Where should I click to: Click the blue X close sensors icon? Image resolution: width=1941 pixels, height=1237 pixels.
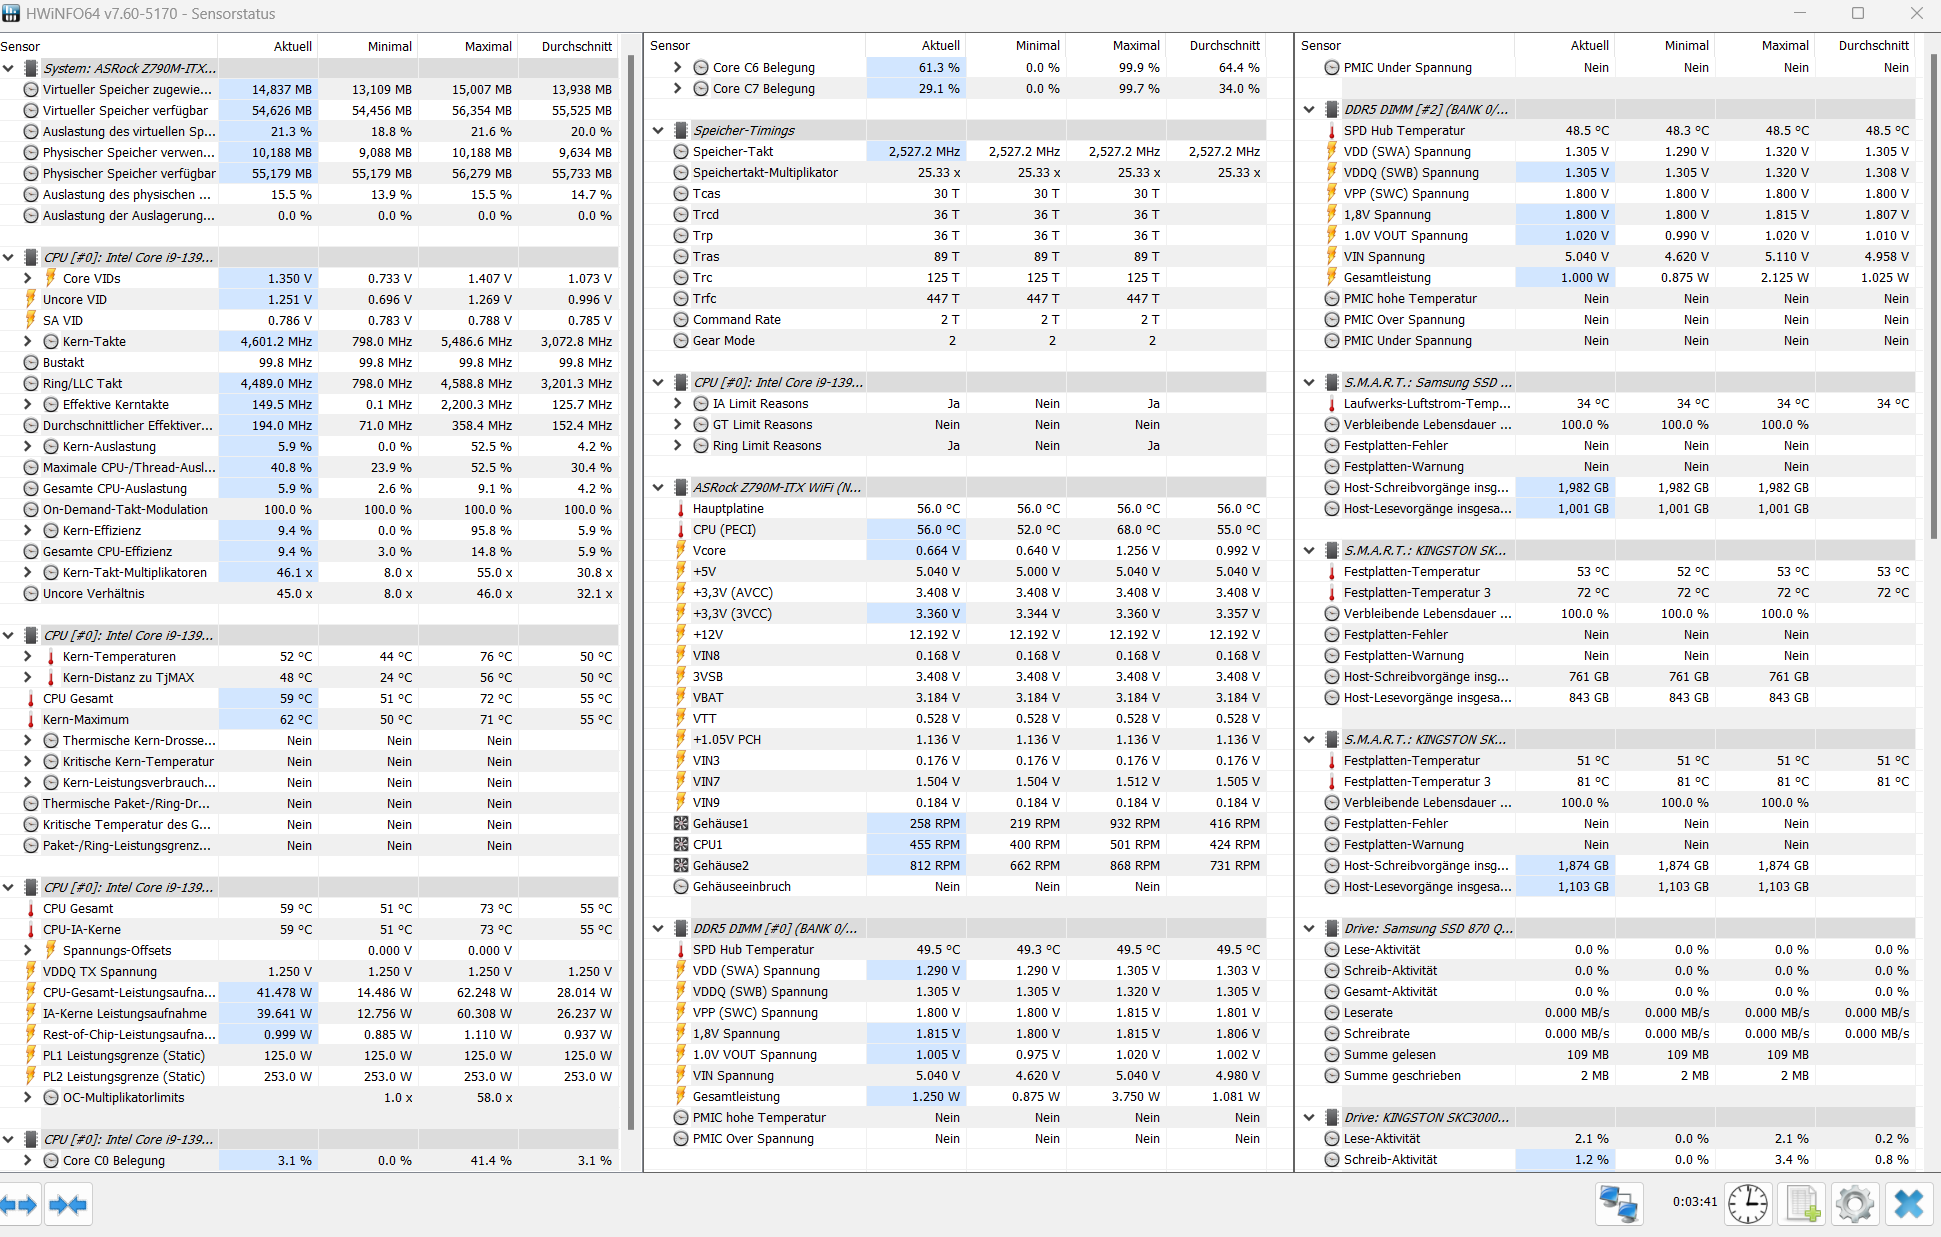[x=1908, y=1204]
